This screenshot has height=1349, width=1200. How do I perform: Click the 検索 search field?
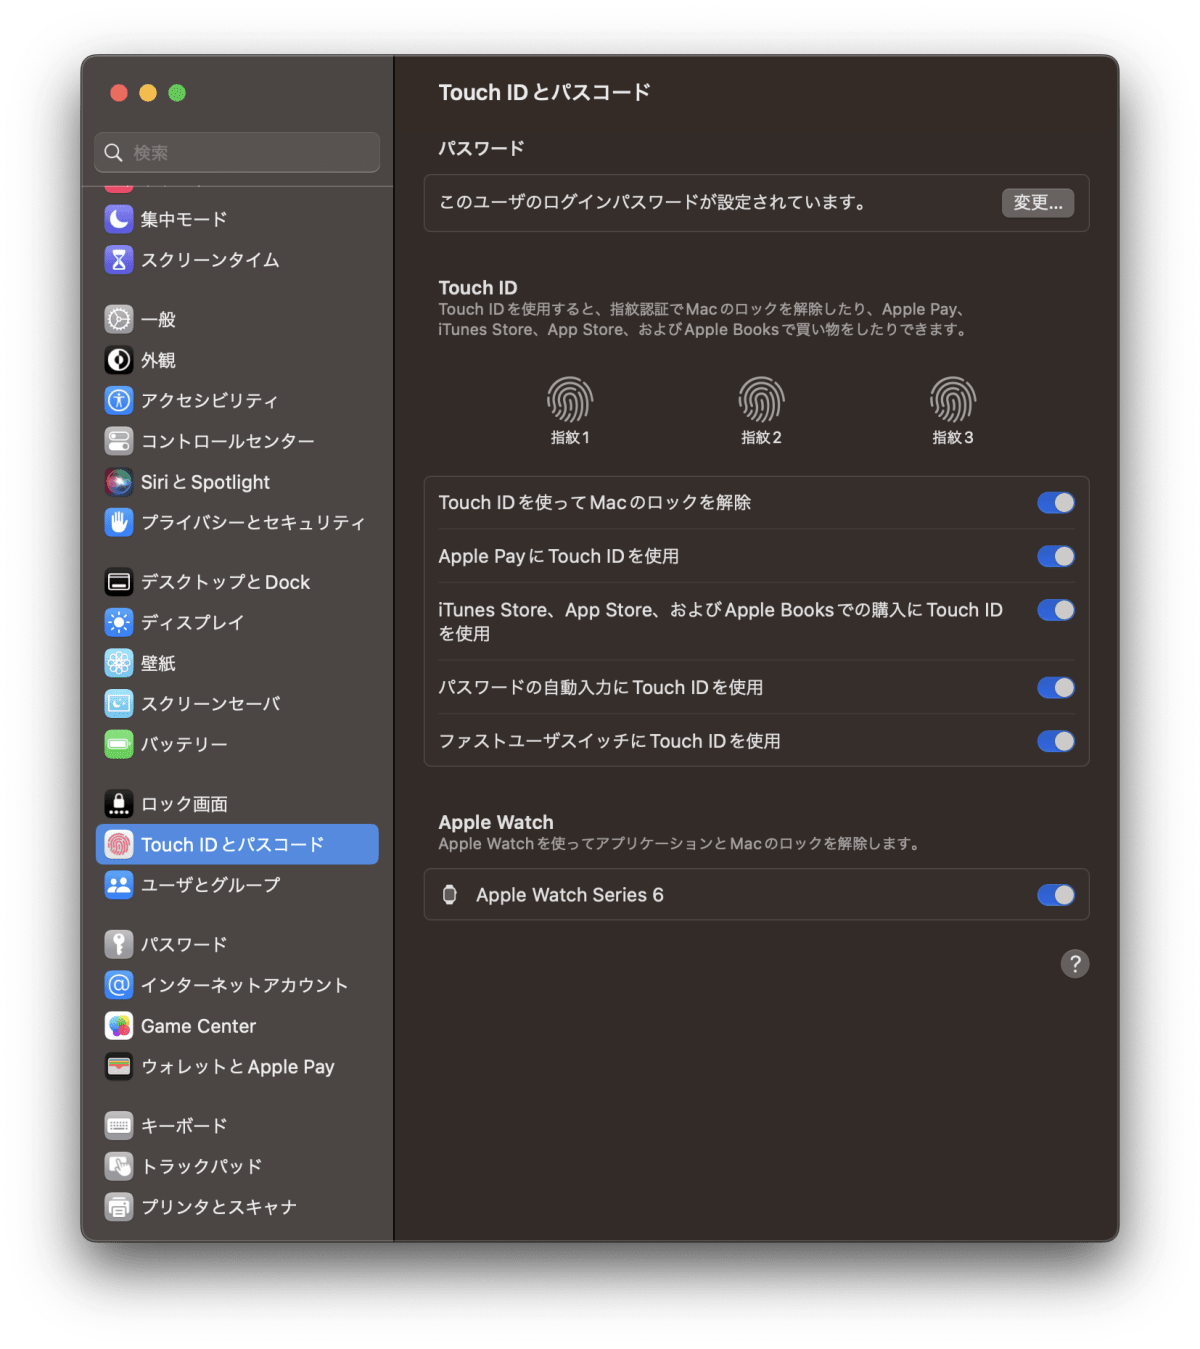pos(237,152)
